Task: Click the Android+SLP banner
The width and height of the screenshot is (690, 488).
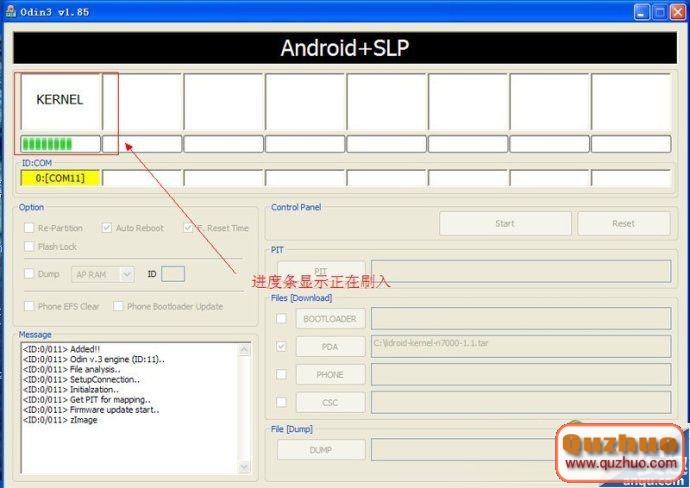Action: (345, 48)
